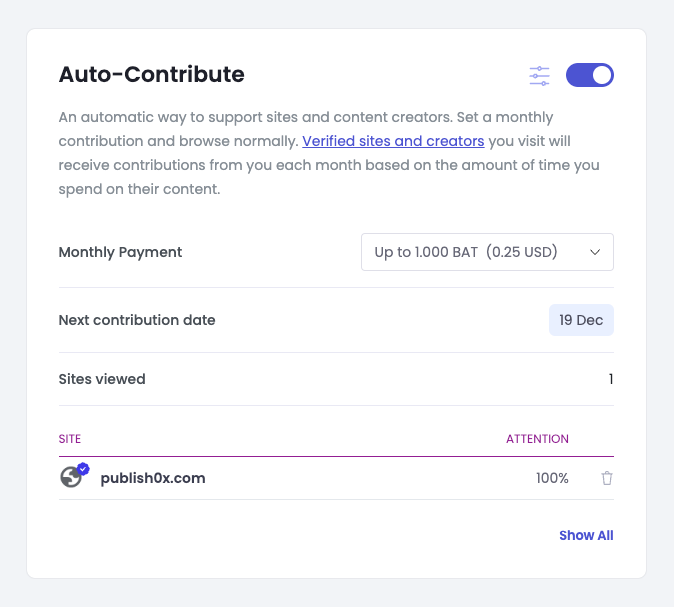
Task: Click the chevron arrow in Monthly Payment box
Action: coord(595,252)
